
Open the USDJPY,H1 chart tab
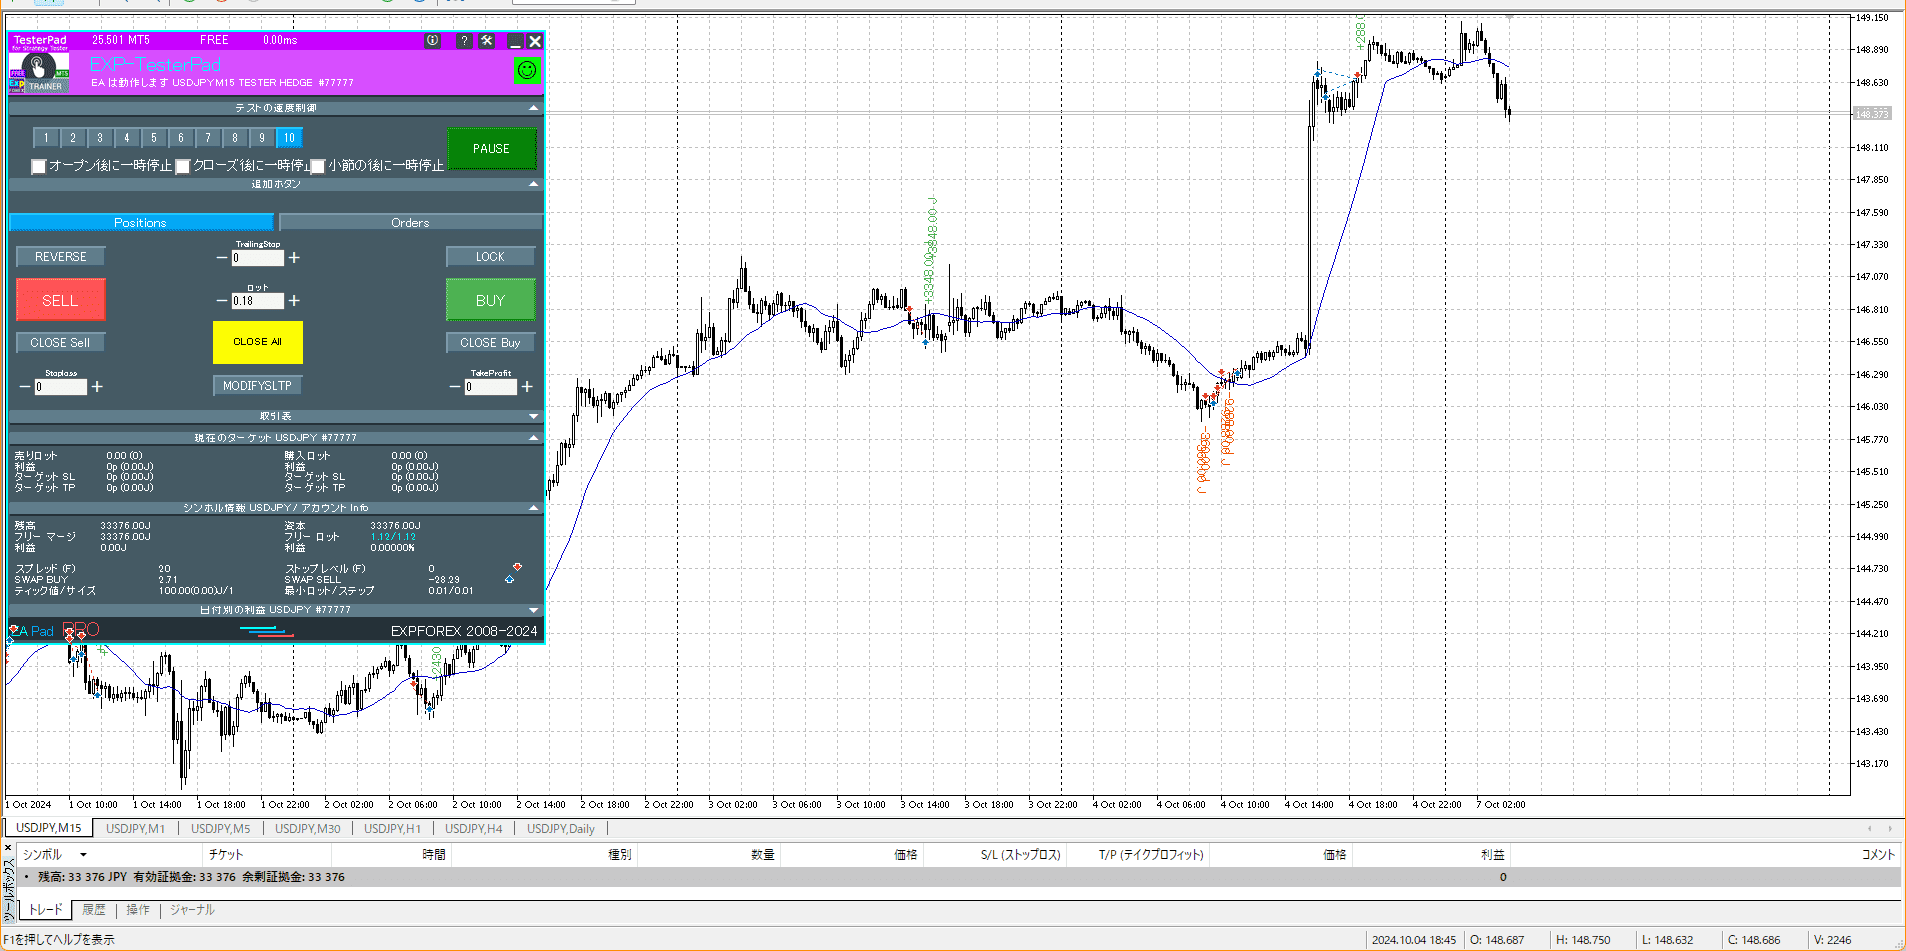392,829
